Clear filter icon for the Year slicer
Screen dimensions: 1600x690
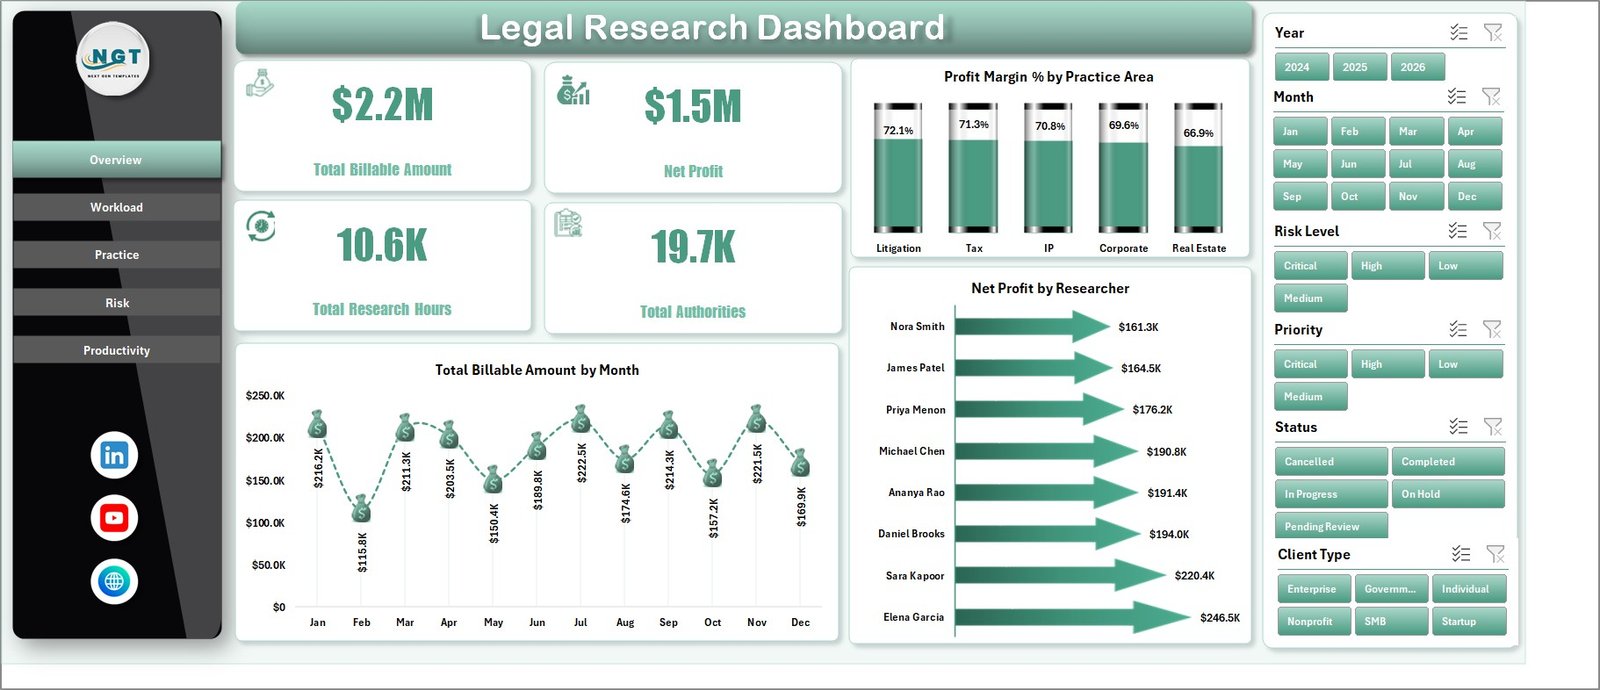click(x=1493, y=33)
